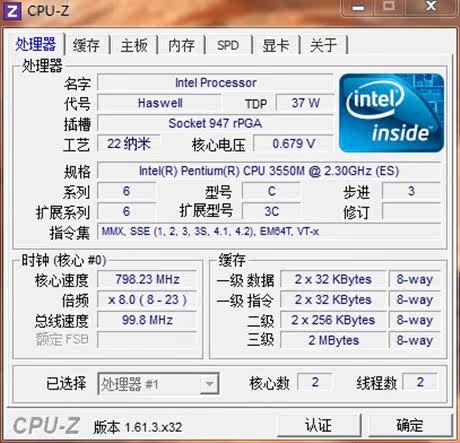The height and width of the screenshot is (443, 460).
Task: Click the processor name field Intel Processor
Action: pos(215,82)
